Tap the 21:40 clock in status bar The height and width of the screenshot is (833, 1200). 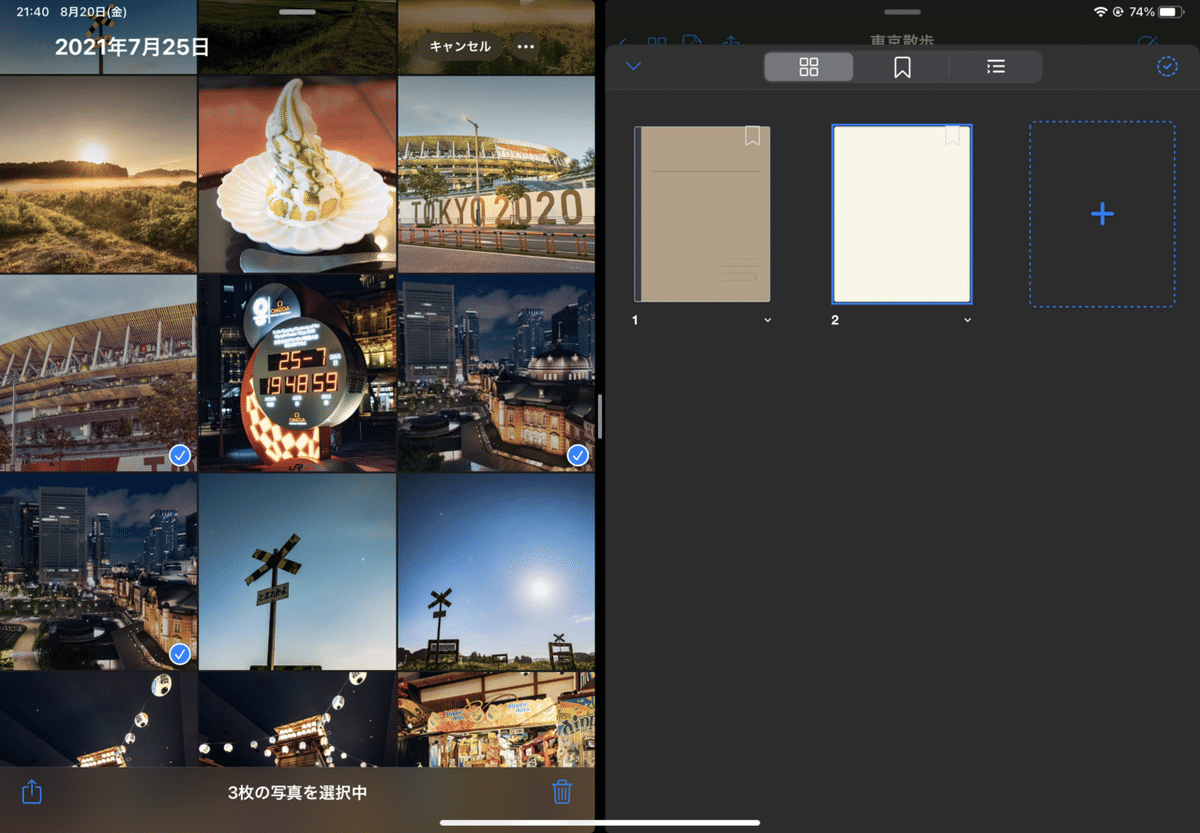33,12
